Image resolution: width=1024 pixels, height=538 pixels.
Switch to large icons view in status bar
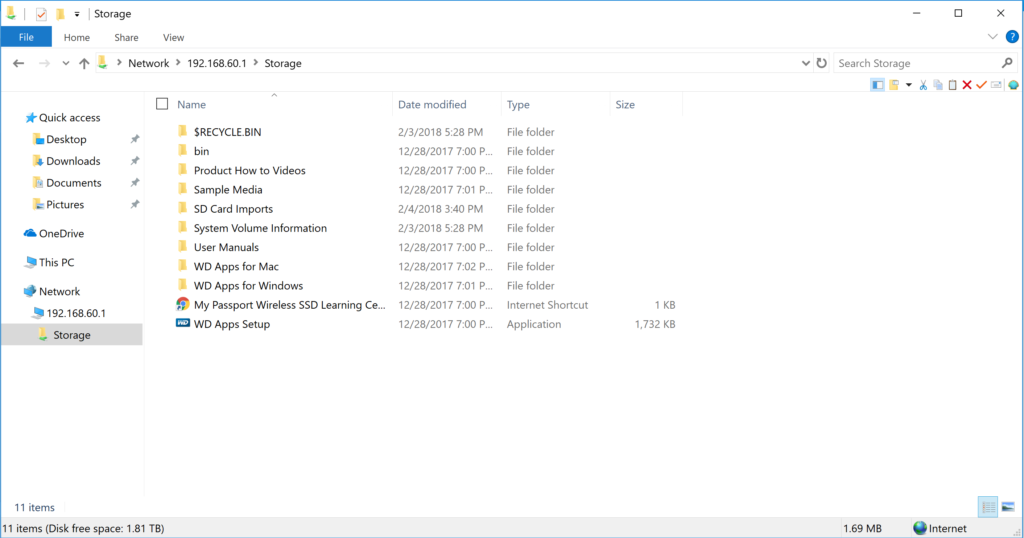(1007, 507)
